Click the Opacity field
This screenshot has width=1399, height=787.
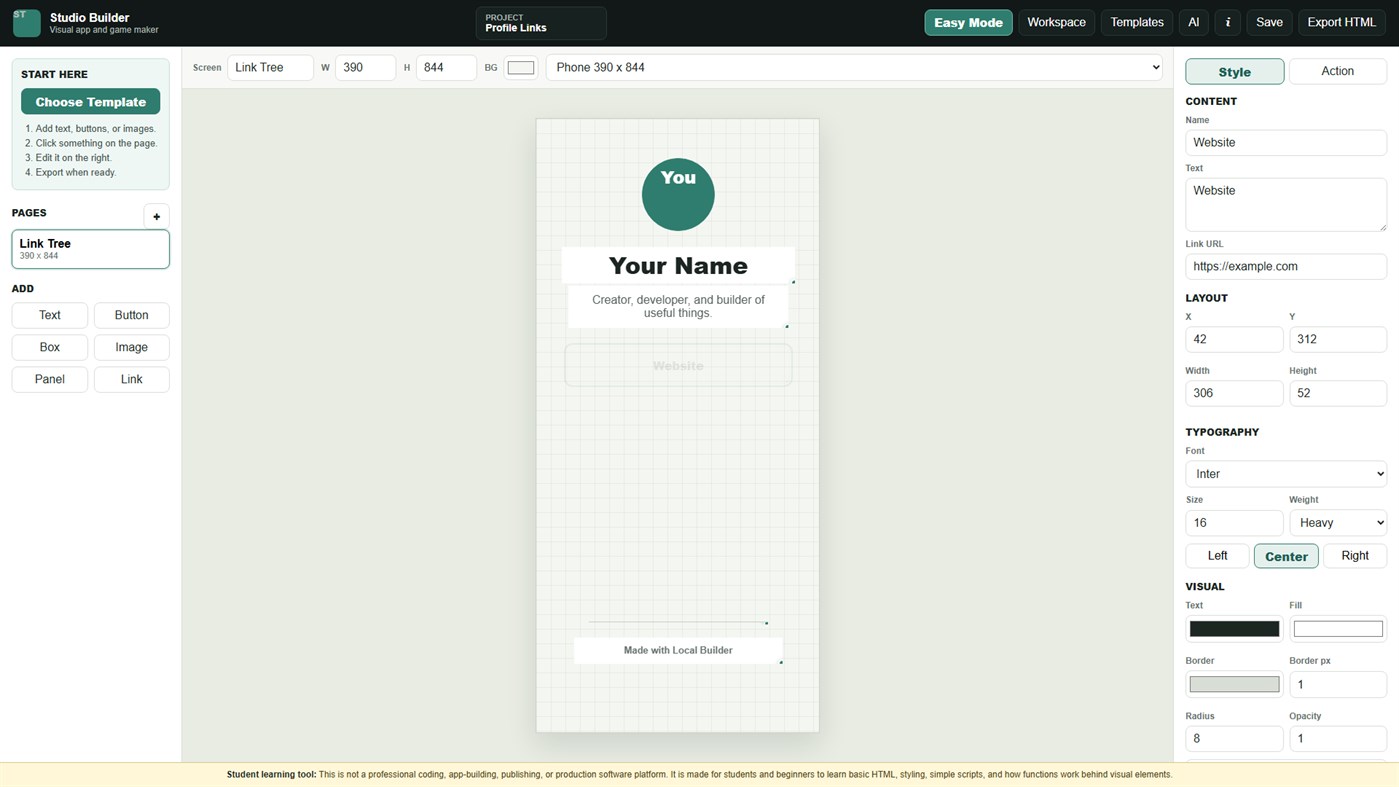coord(1338,739)
